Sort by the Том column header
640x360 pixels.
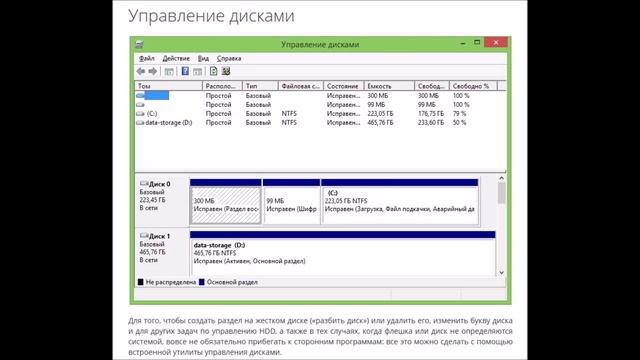169,86
